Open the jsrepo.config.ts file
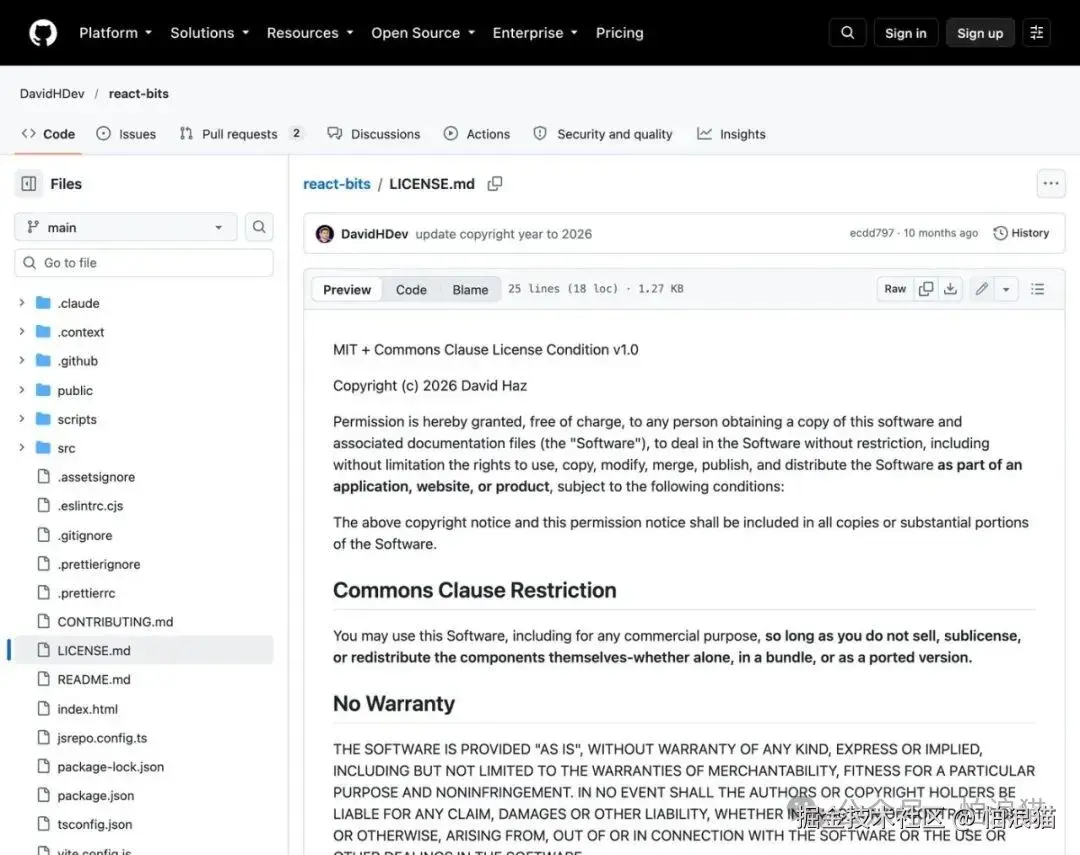This screenshot has height=855, width=1080. (102, 738)
